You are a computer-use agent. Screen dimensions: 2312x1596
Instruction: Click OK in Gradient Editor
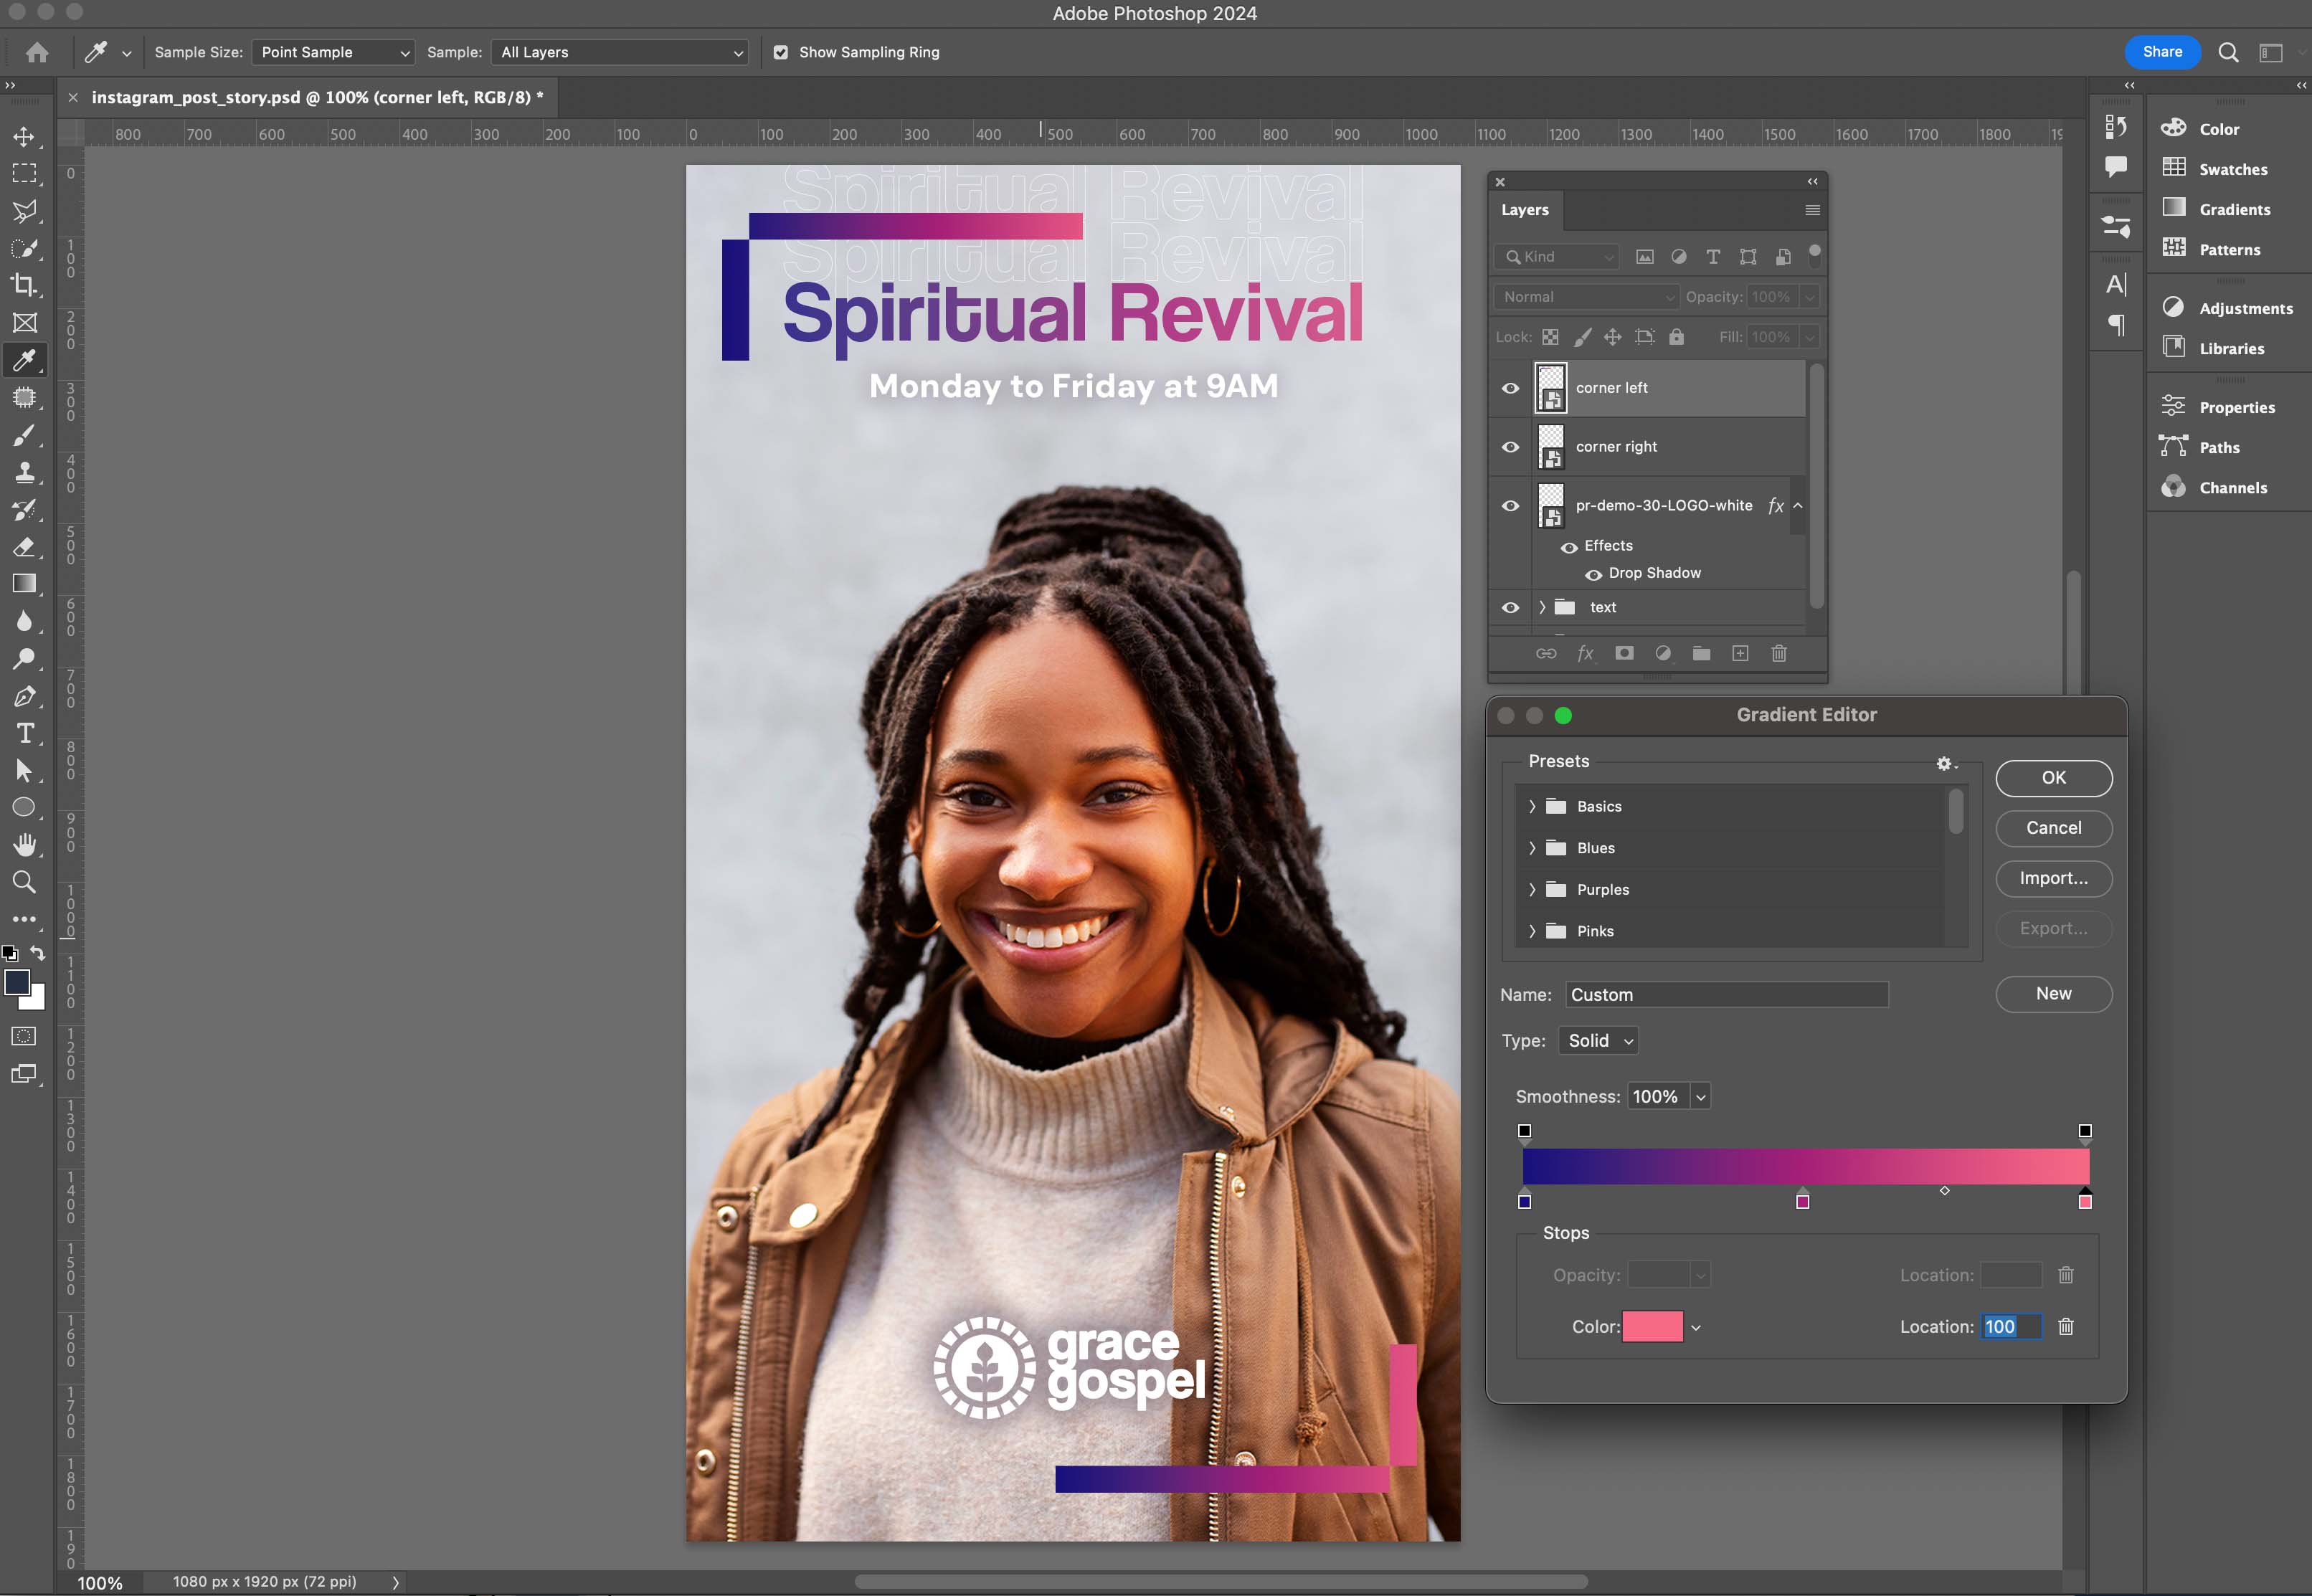[x=2053, y=778]
